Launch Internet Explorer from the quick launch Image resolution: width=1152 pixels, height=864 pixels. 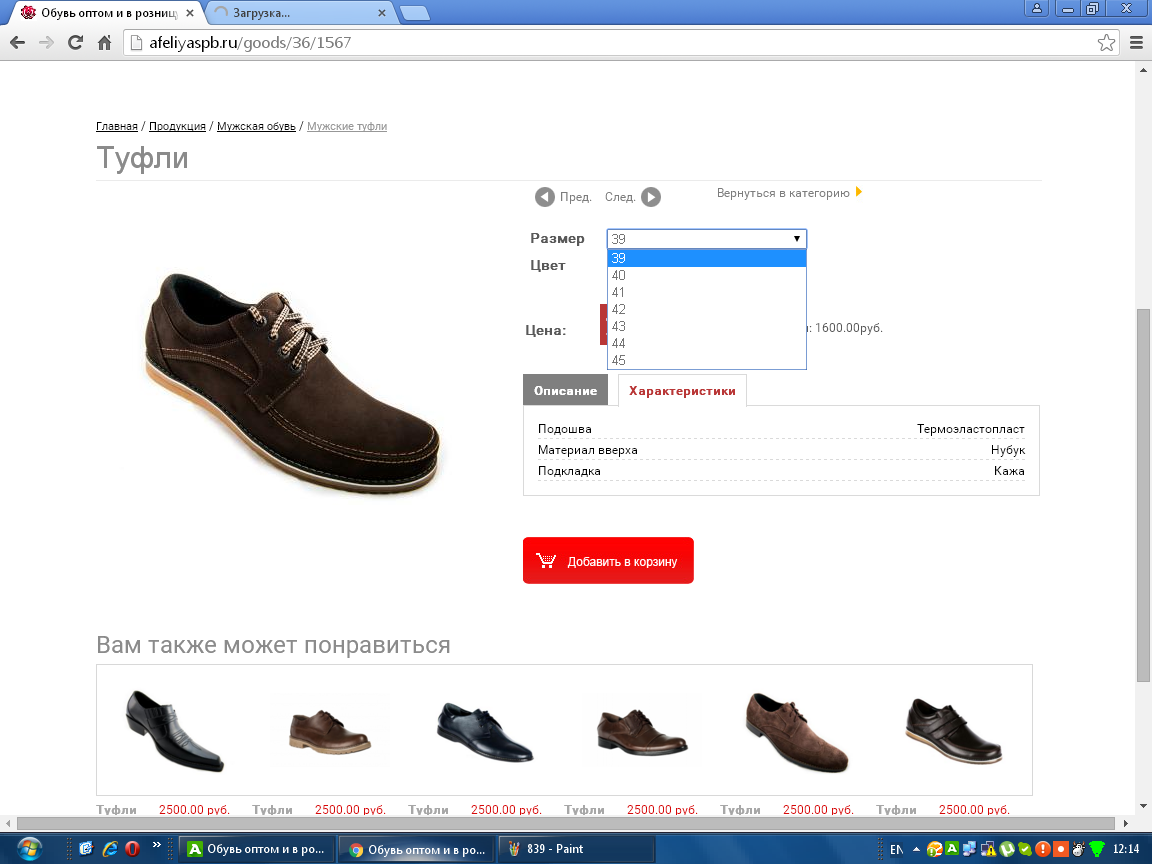109,849
